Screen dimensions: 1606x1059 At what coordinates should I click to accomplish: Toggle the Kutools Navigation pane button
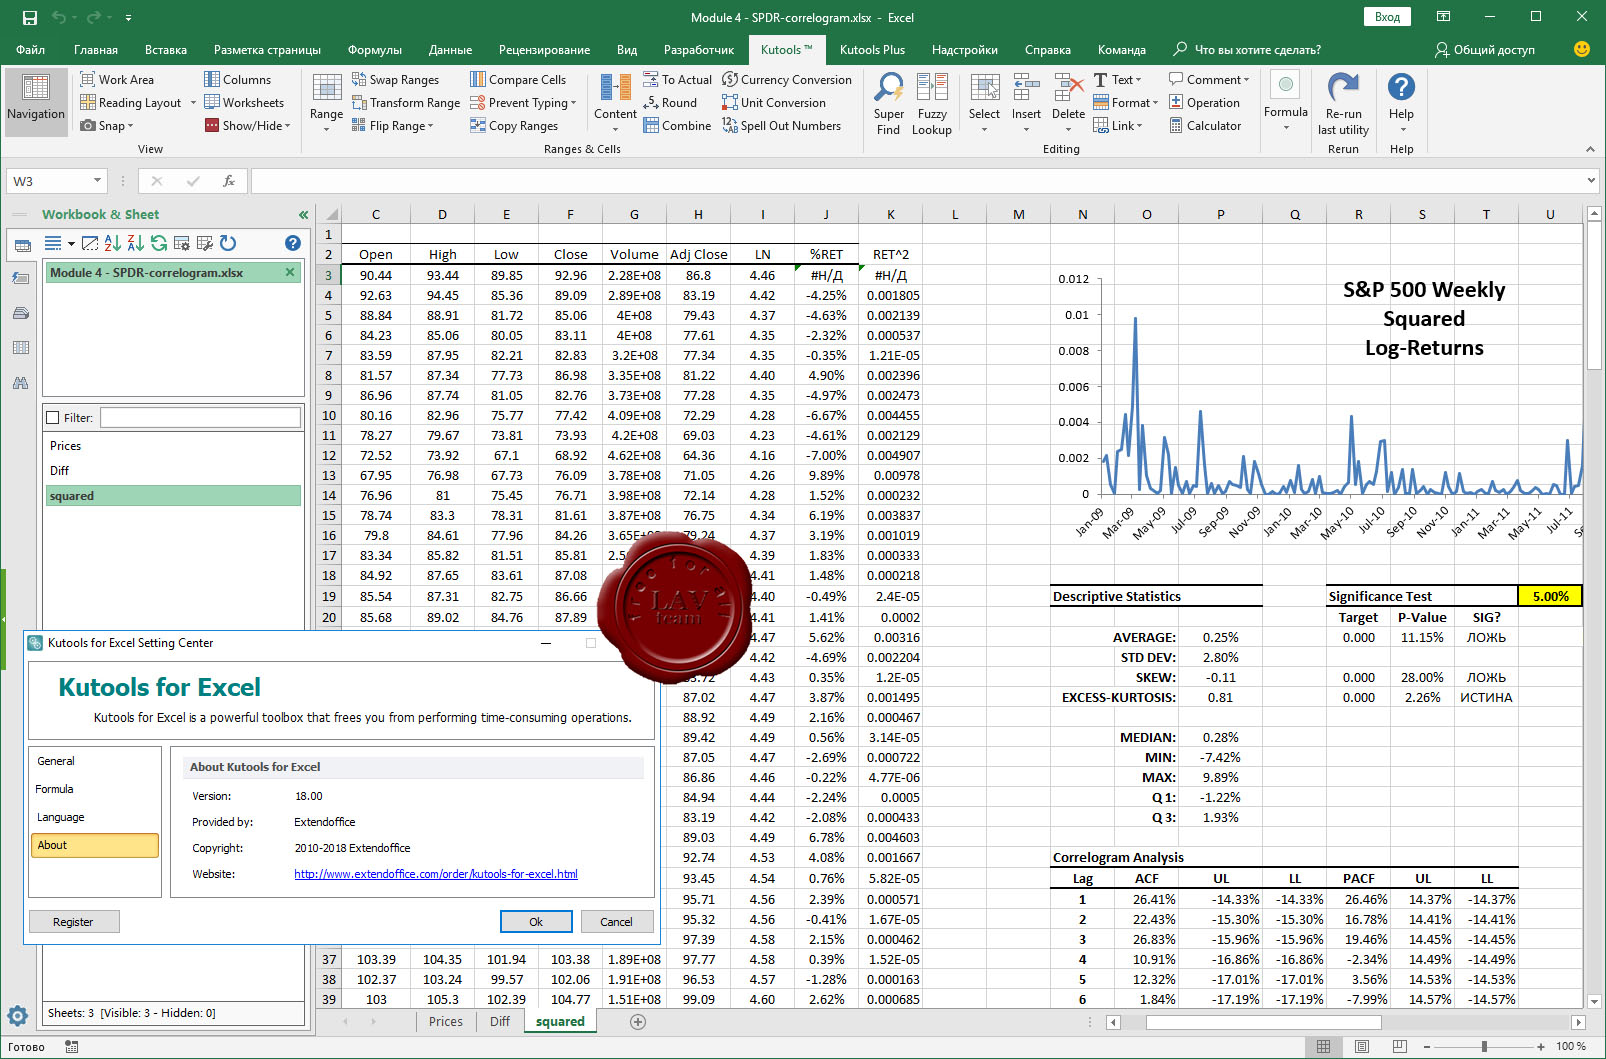(x=36, y=102)
